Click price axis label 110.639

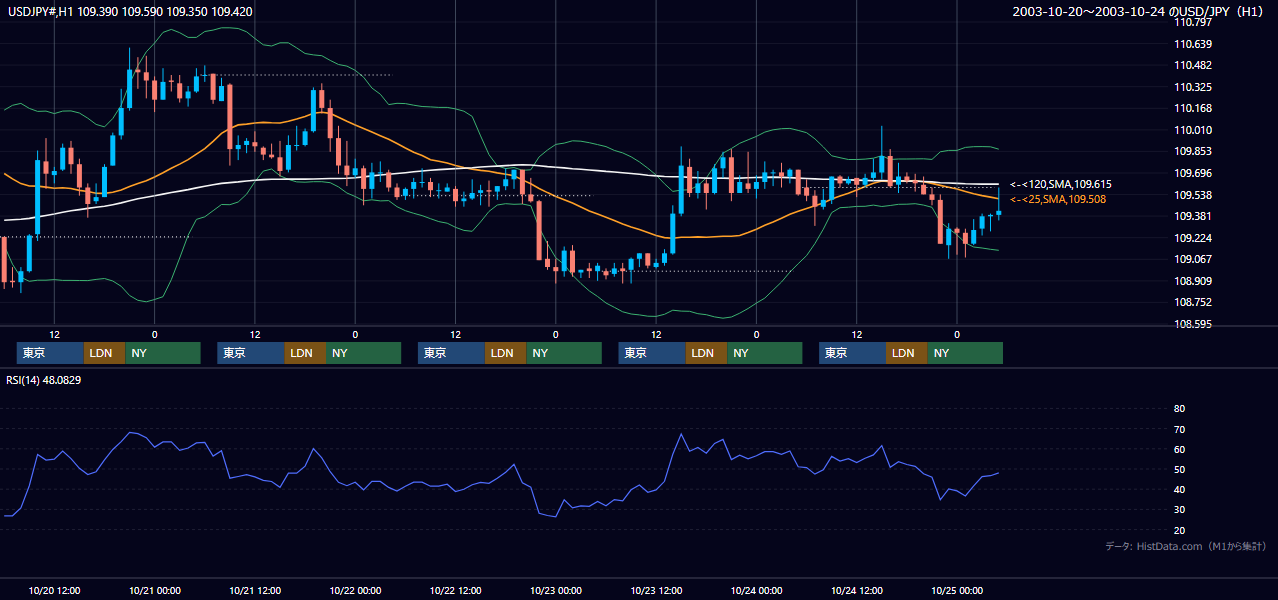click(1193, 44)
